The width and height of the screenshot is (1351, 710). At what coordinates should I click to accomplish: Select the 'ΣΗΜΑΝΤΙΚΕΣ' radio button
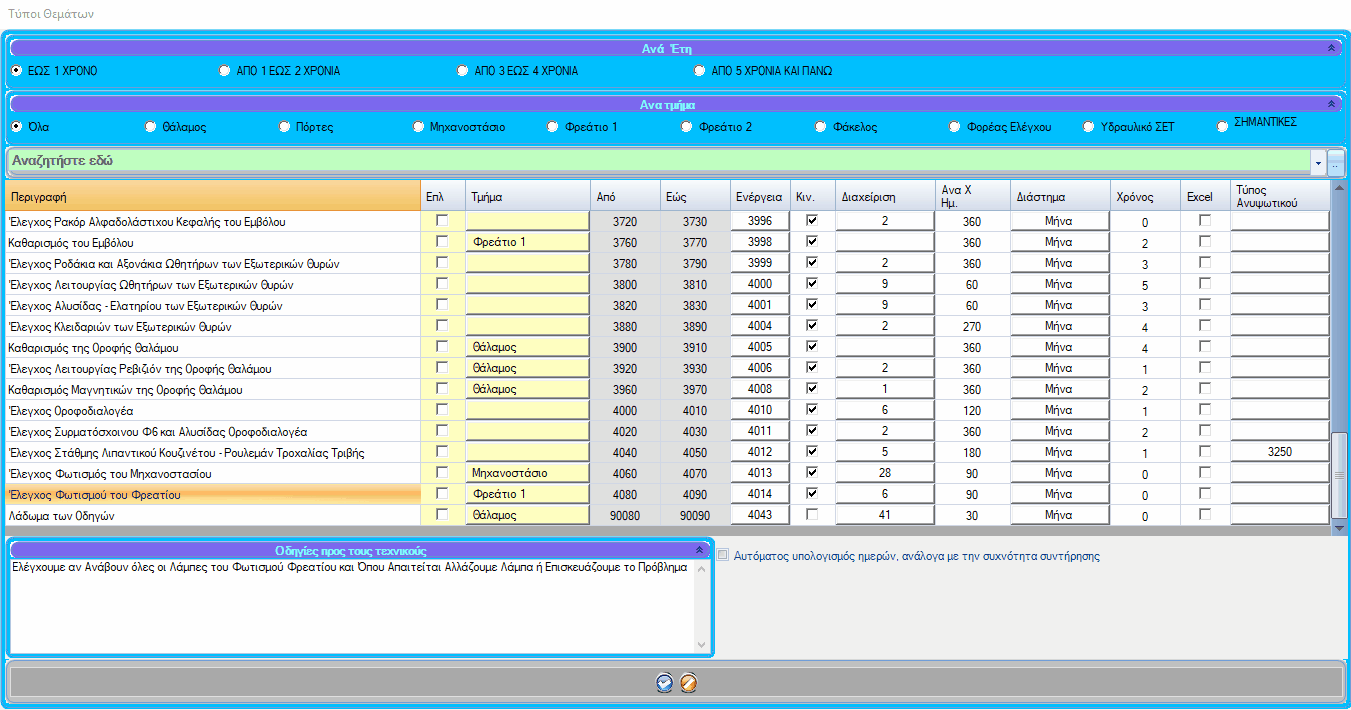click(x=1222, y=126)
